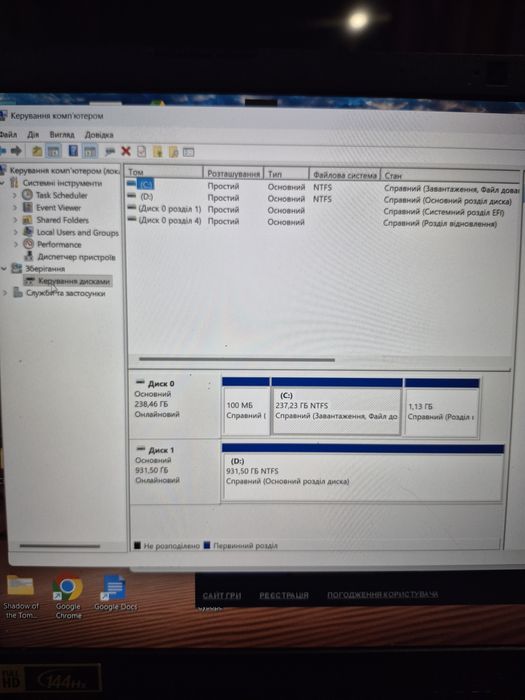The width and height of the screenshot is (525, 700).
Task: Open the Довідка menu
Action: point(99,134)
